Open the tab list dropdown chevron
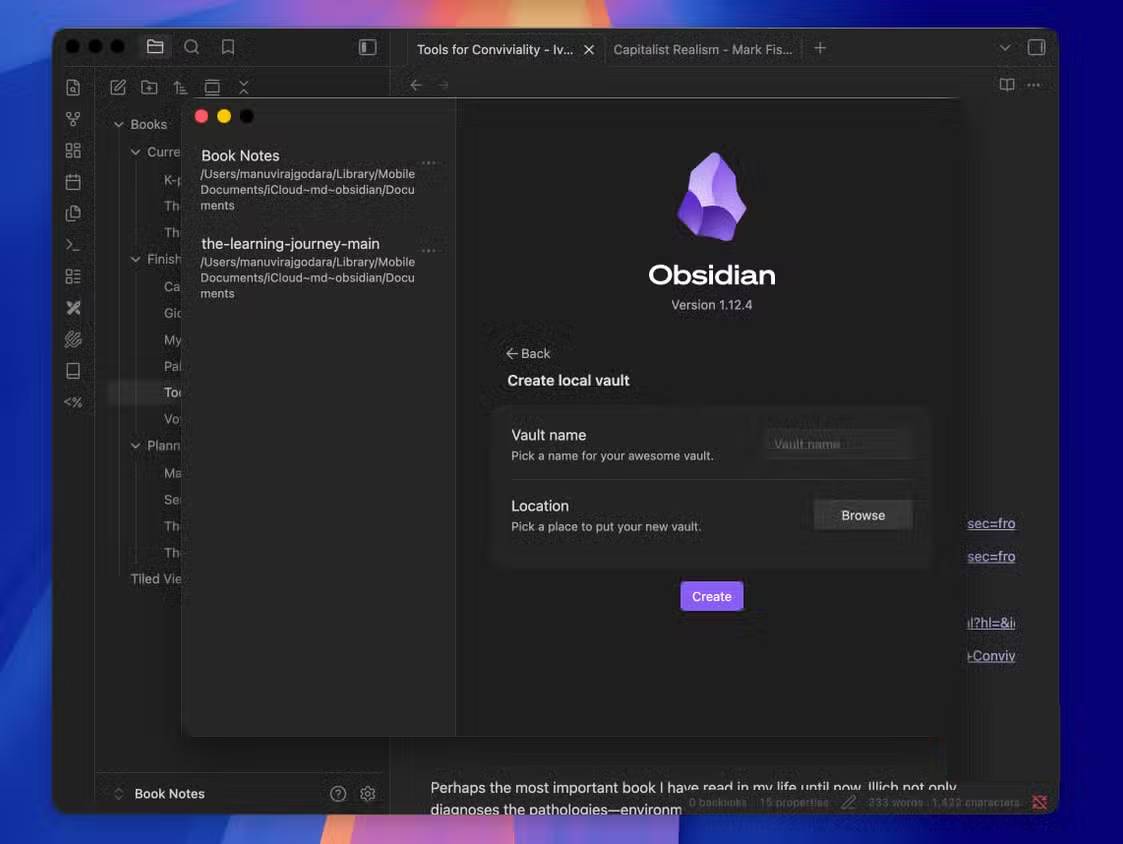 (x=1005, y=48)
